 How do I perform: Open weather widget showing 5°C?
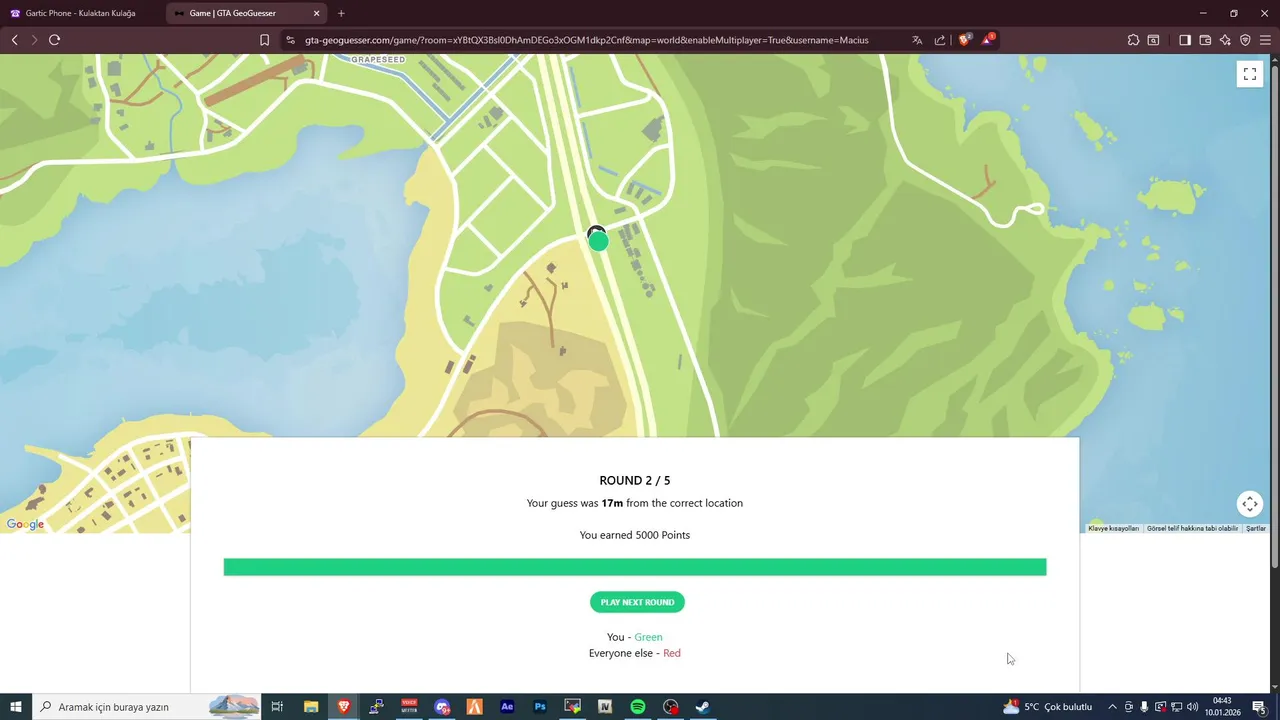1048,707
